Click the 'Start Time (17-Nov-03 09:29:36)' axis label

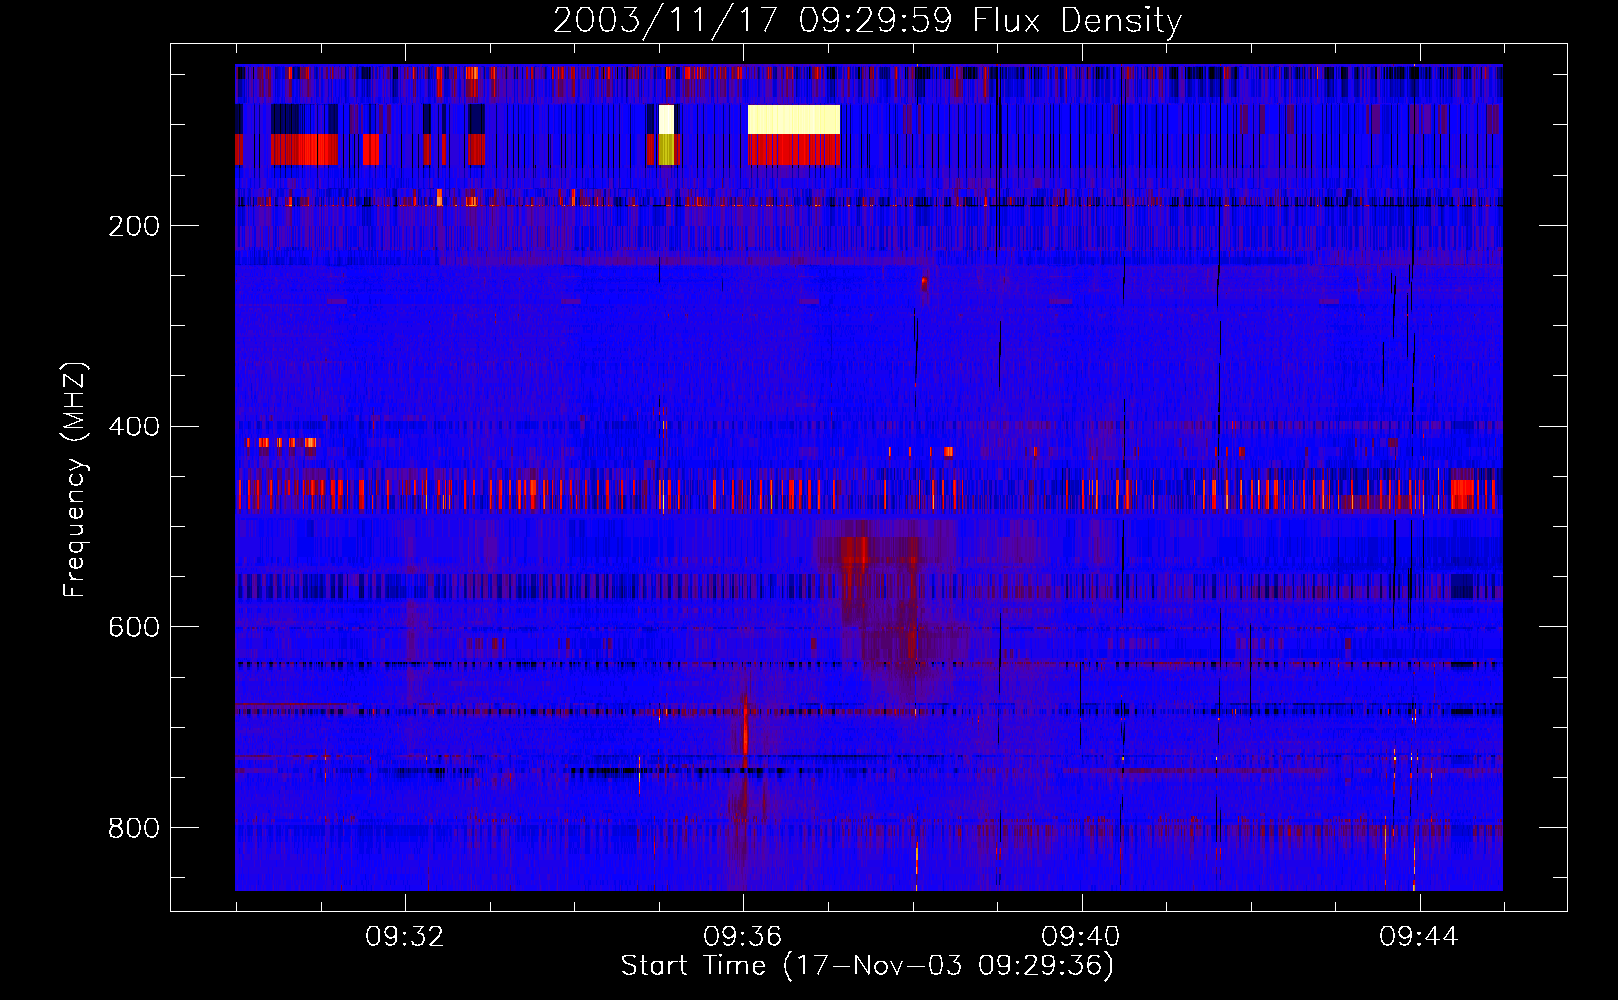click(x=867, y=966)
